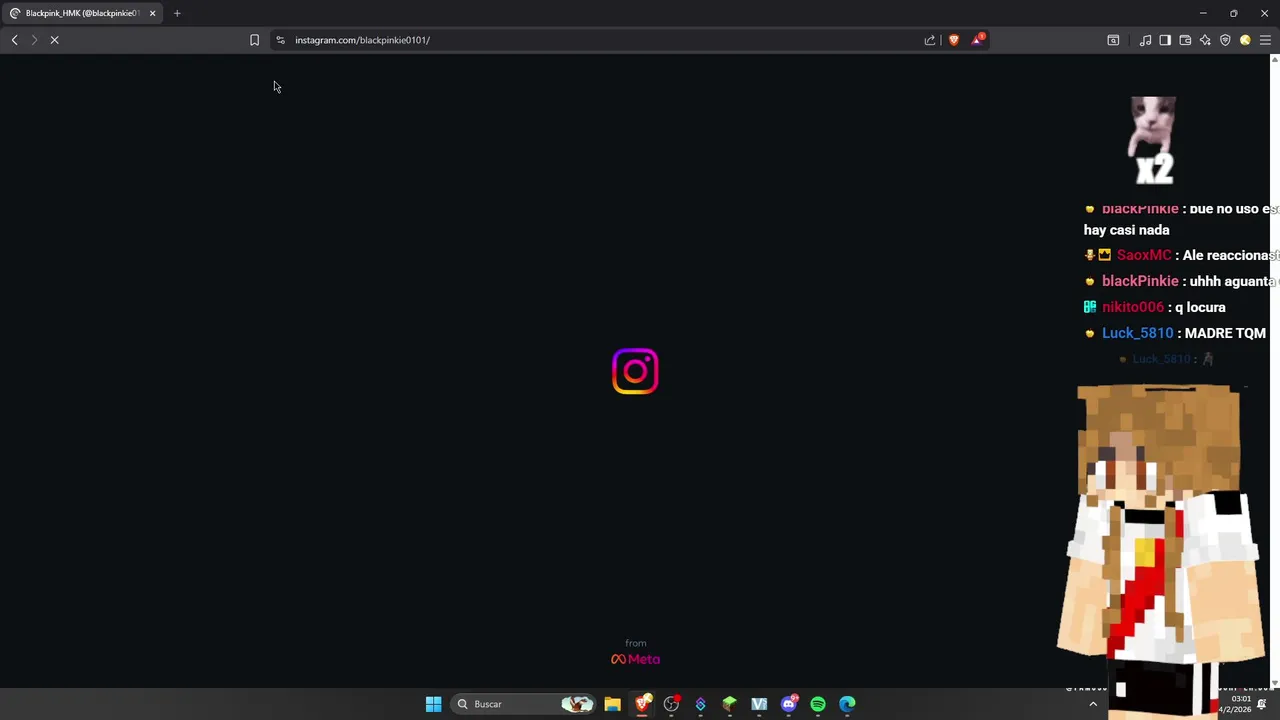Open Discord from the taskbar

point(789,704)
